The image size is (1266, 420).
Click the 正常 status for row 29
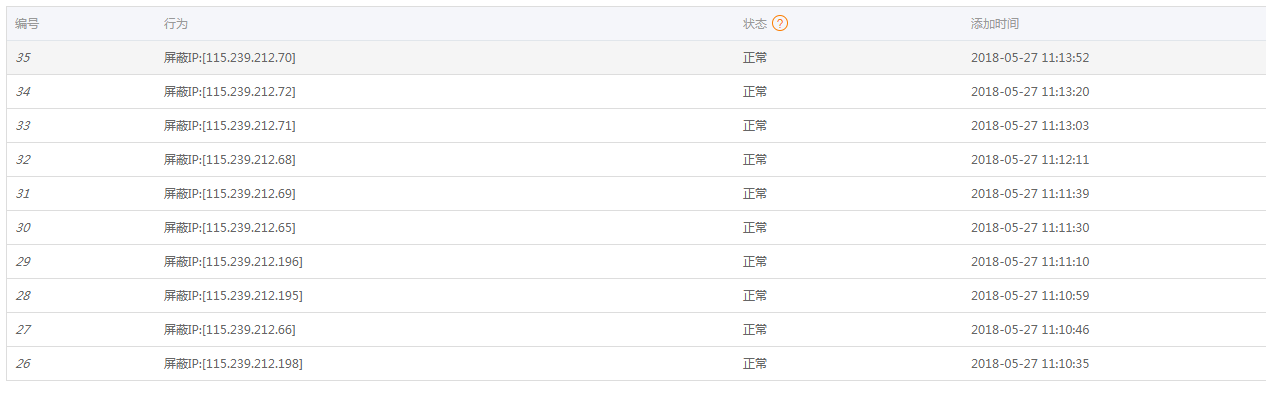(755, 262)
